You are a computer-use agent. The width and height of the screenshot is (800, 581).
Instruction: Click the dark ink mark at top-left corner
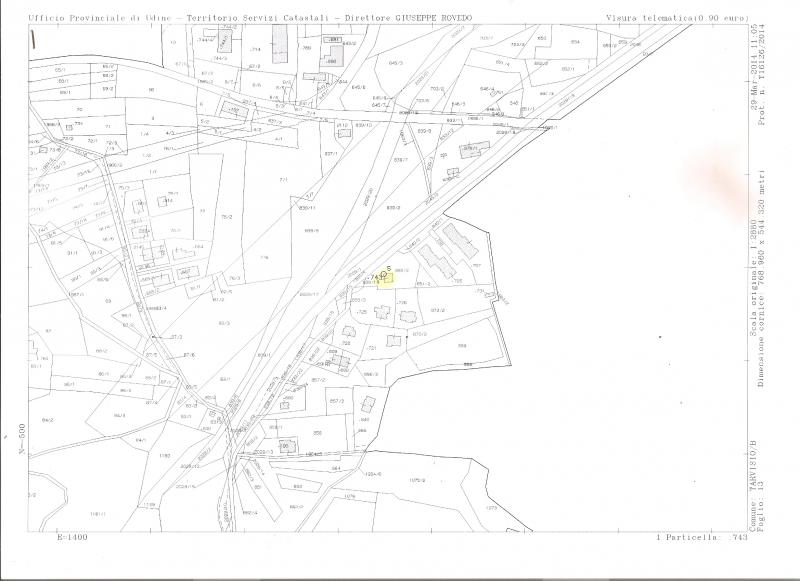[x=33, y=40]
